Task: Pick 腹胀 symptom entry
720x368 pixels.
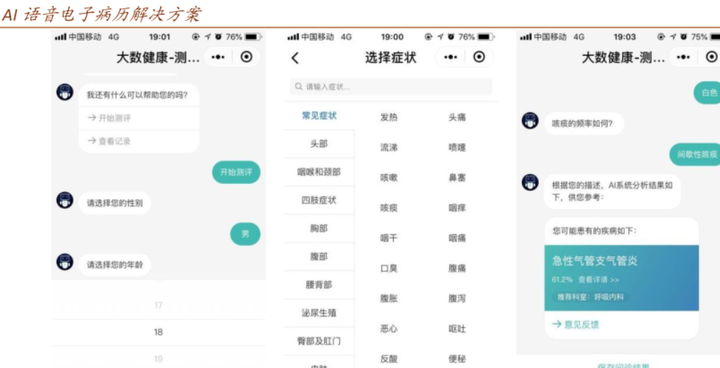Action: pos(389,299)
